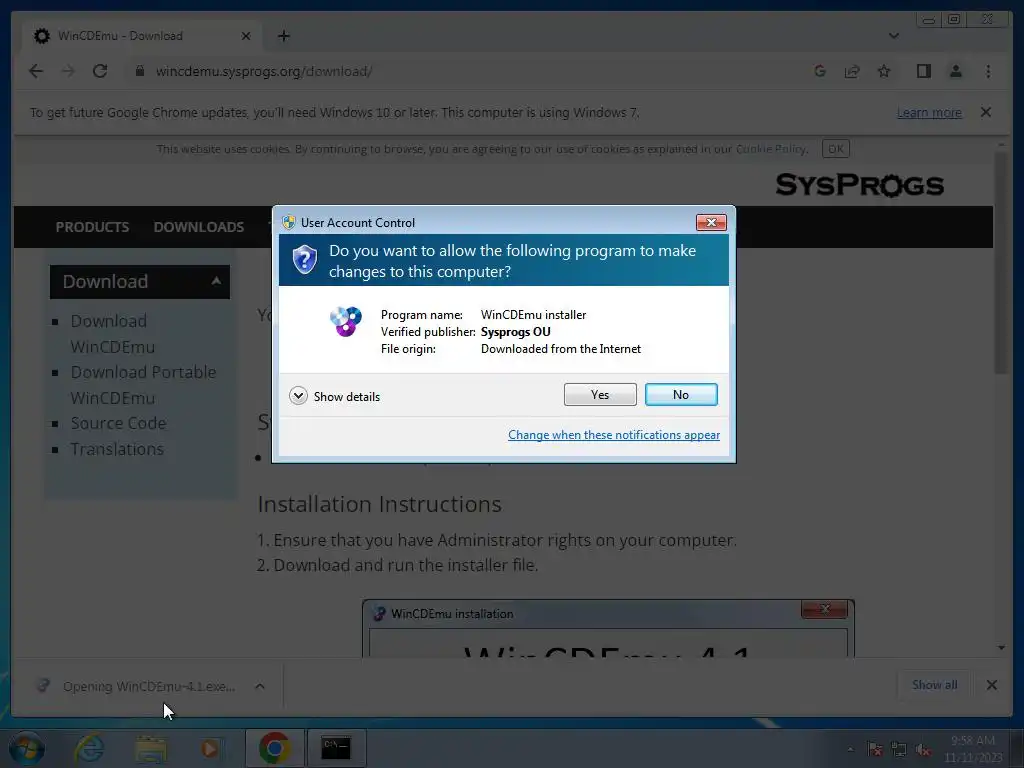This screenshot has height=768, width=1024.
Task: Open Windows Explorer folder in taskbar
Action: coord(151,748)
